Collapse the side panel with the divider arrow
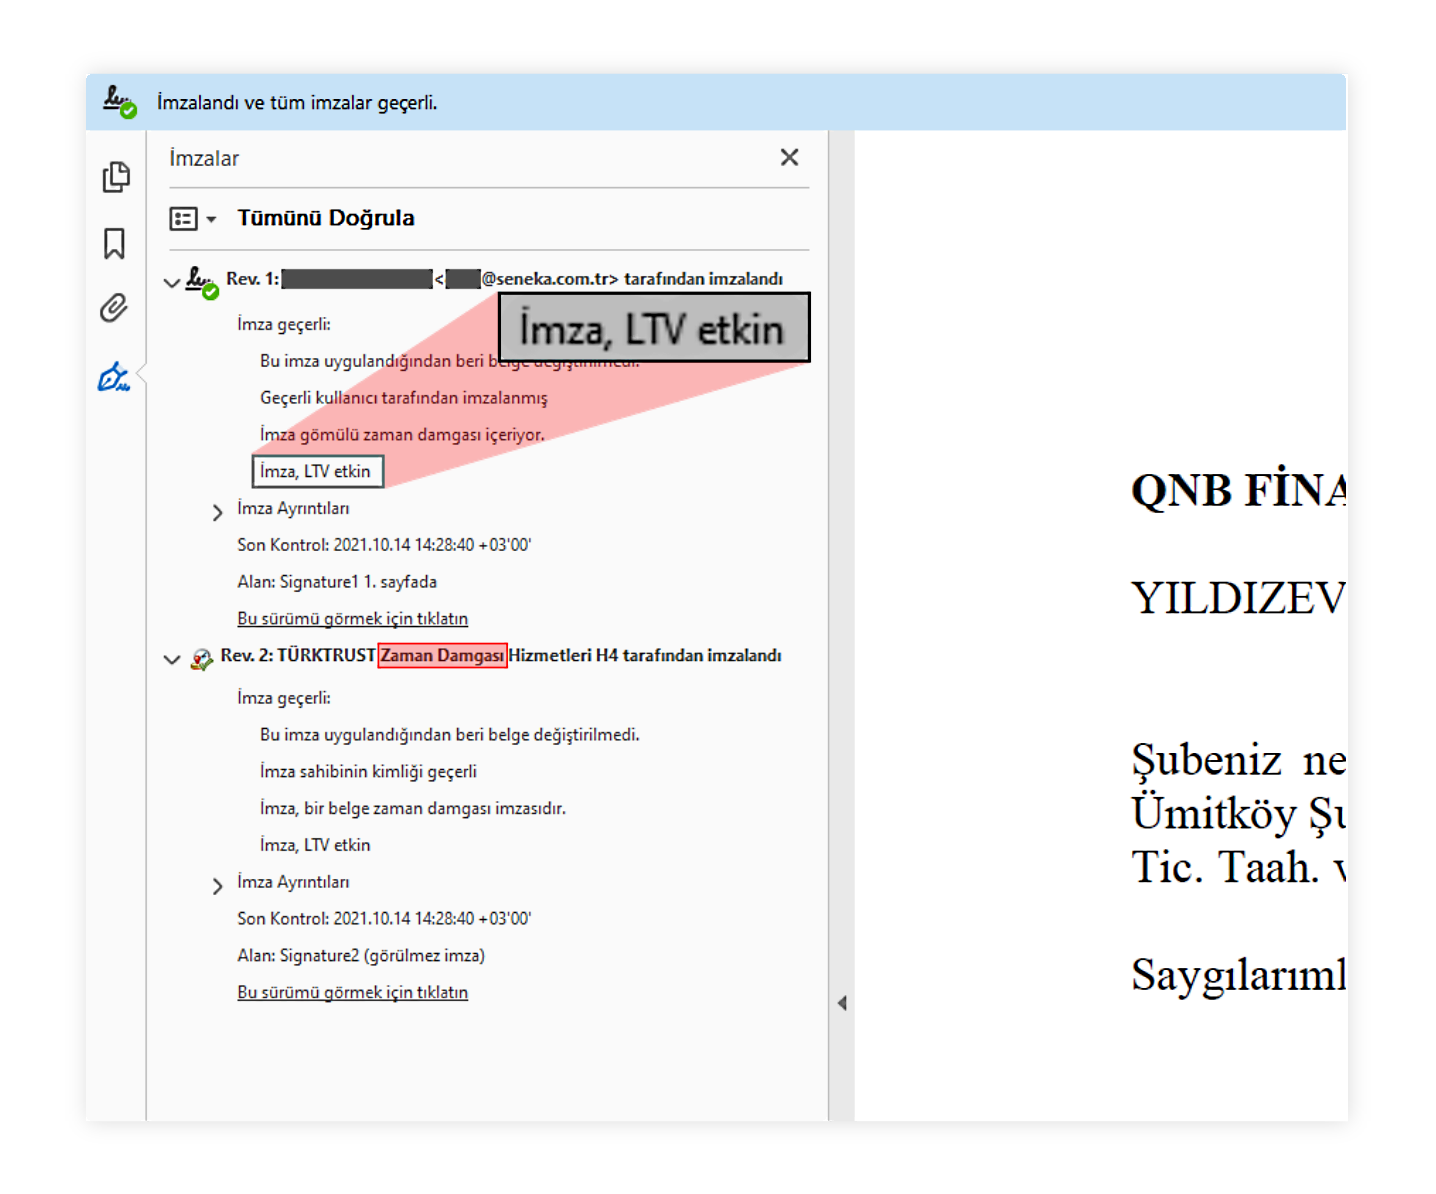 (842, 1003)
